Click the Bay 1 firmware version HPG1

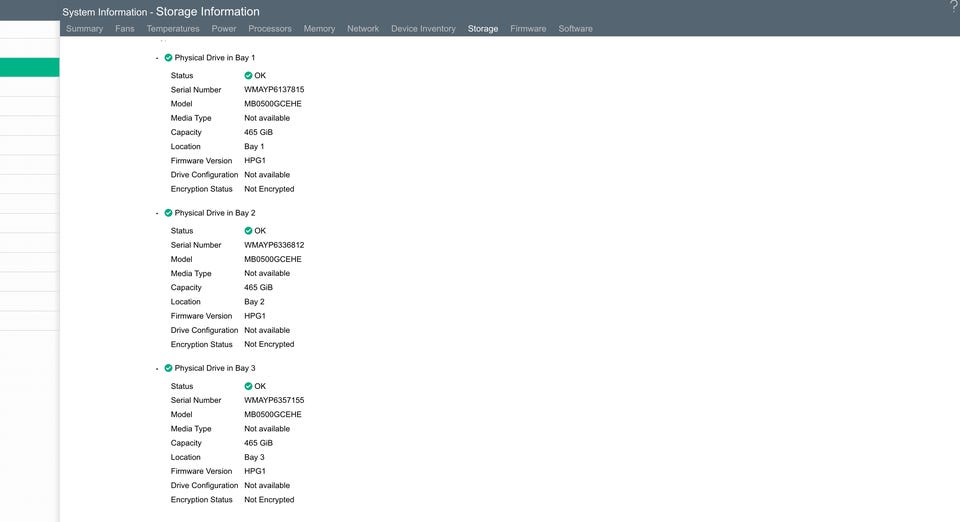[255, 161]
